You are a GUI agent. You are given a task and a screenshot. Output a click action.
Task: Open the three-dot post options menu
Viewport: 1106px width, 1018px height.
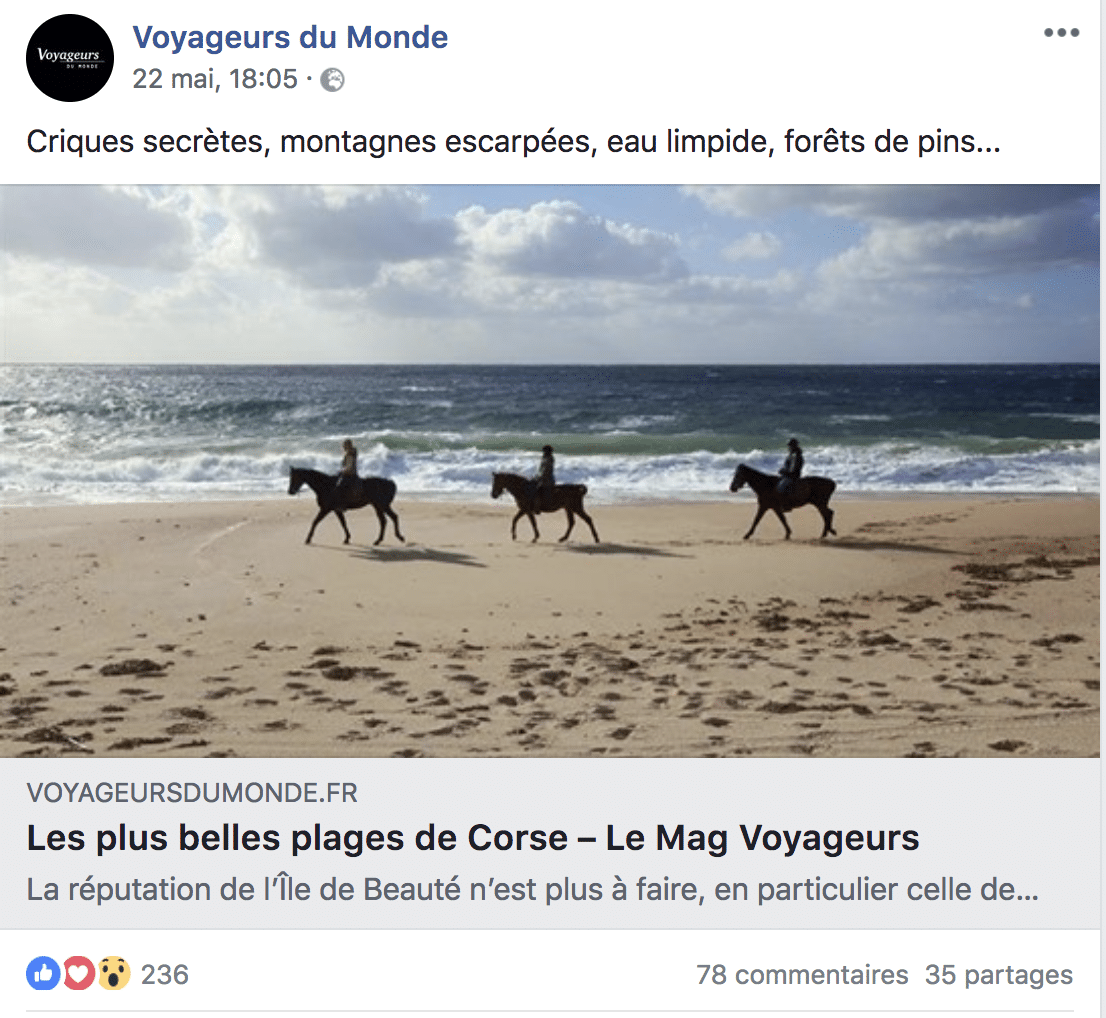[1062, 32]
